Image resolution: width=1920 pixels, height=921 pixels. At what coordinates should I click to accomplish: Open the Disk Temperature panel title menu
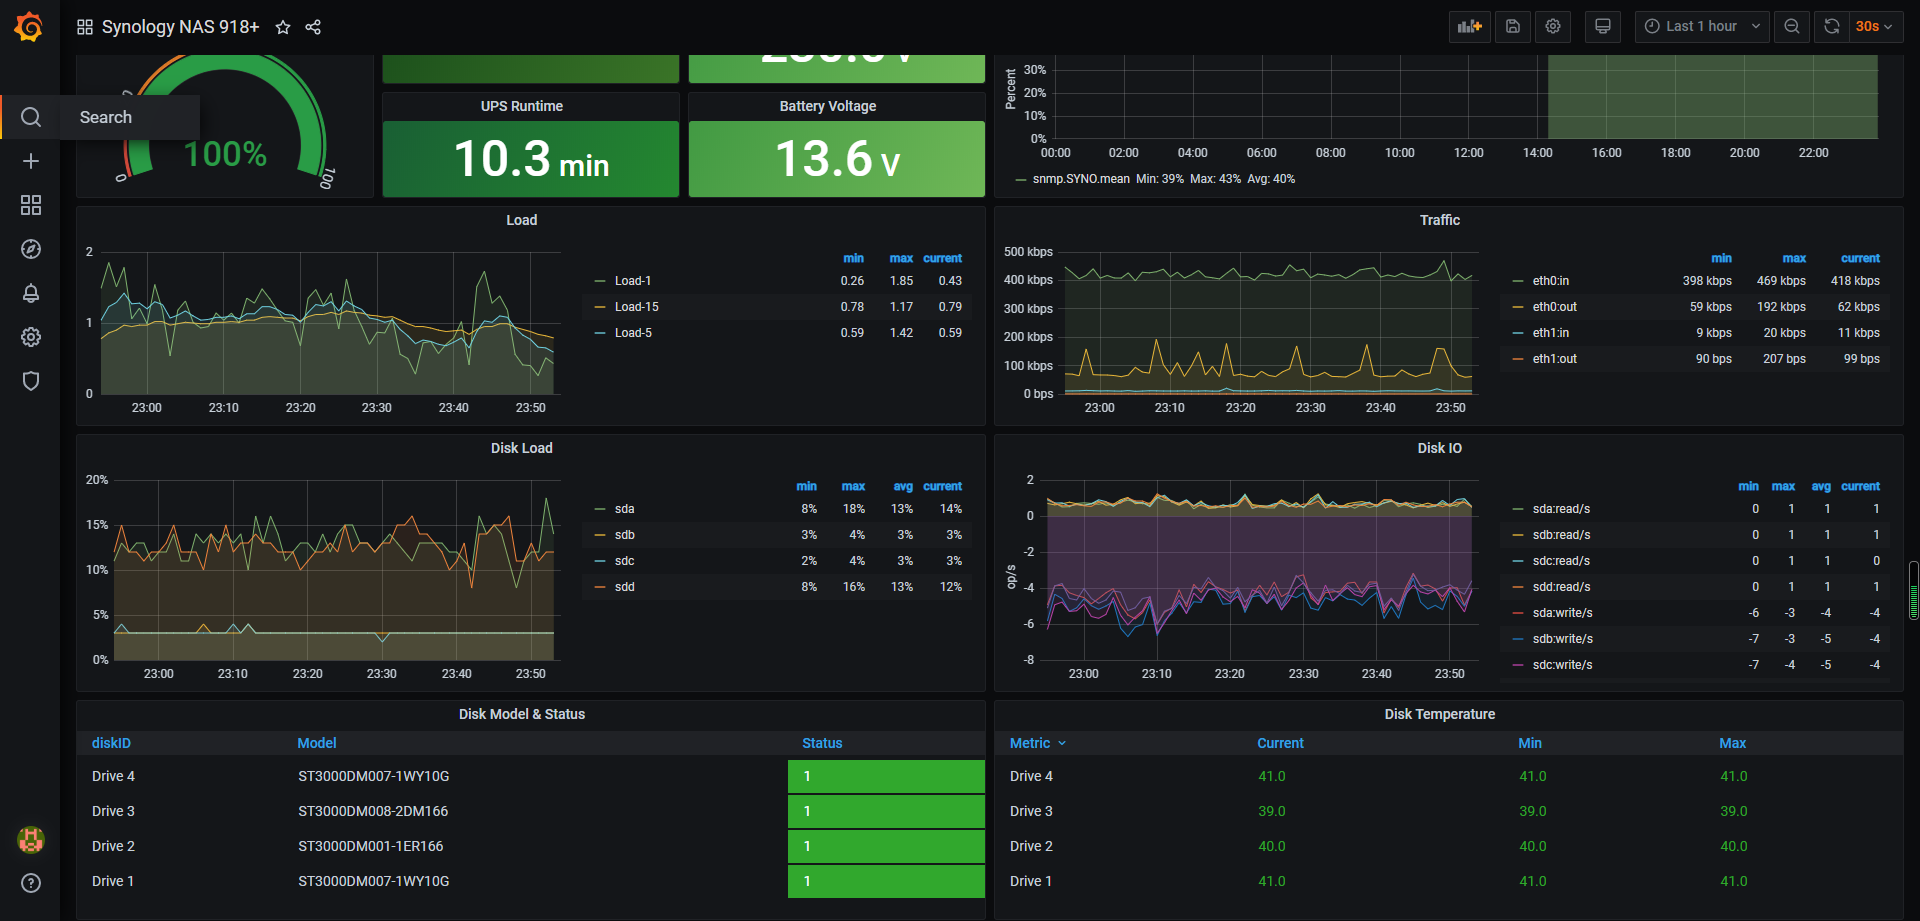(x=1439, y=714)
